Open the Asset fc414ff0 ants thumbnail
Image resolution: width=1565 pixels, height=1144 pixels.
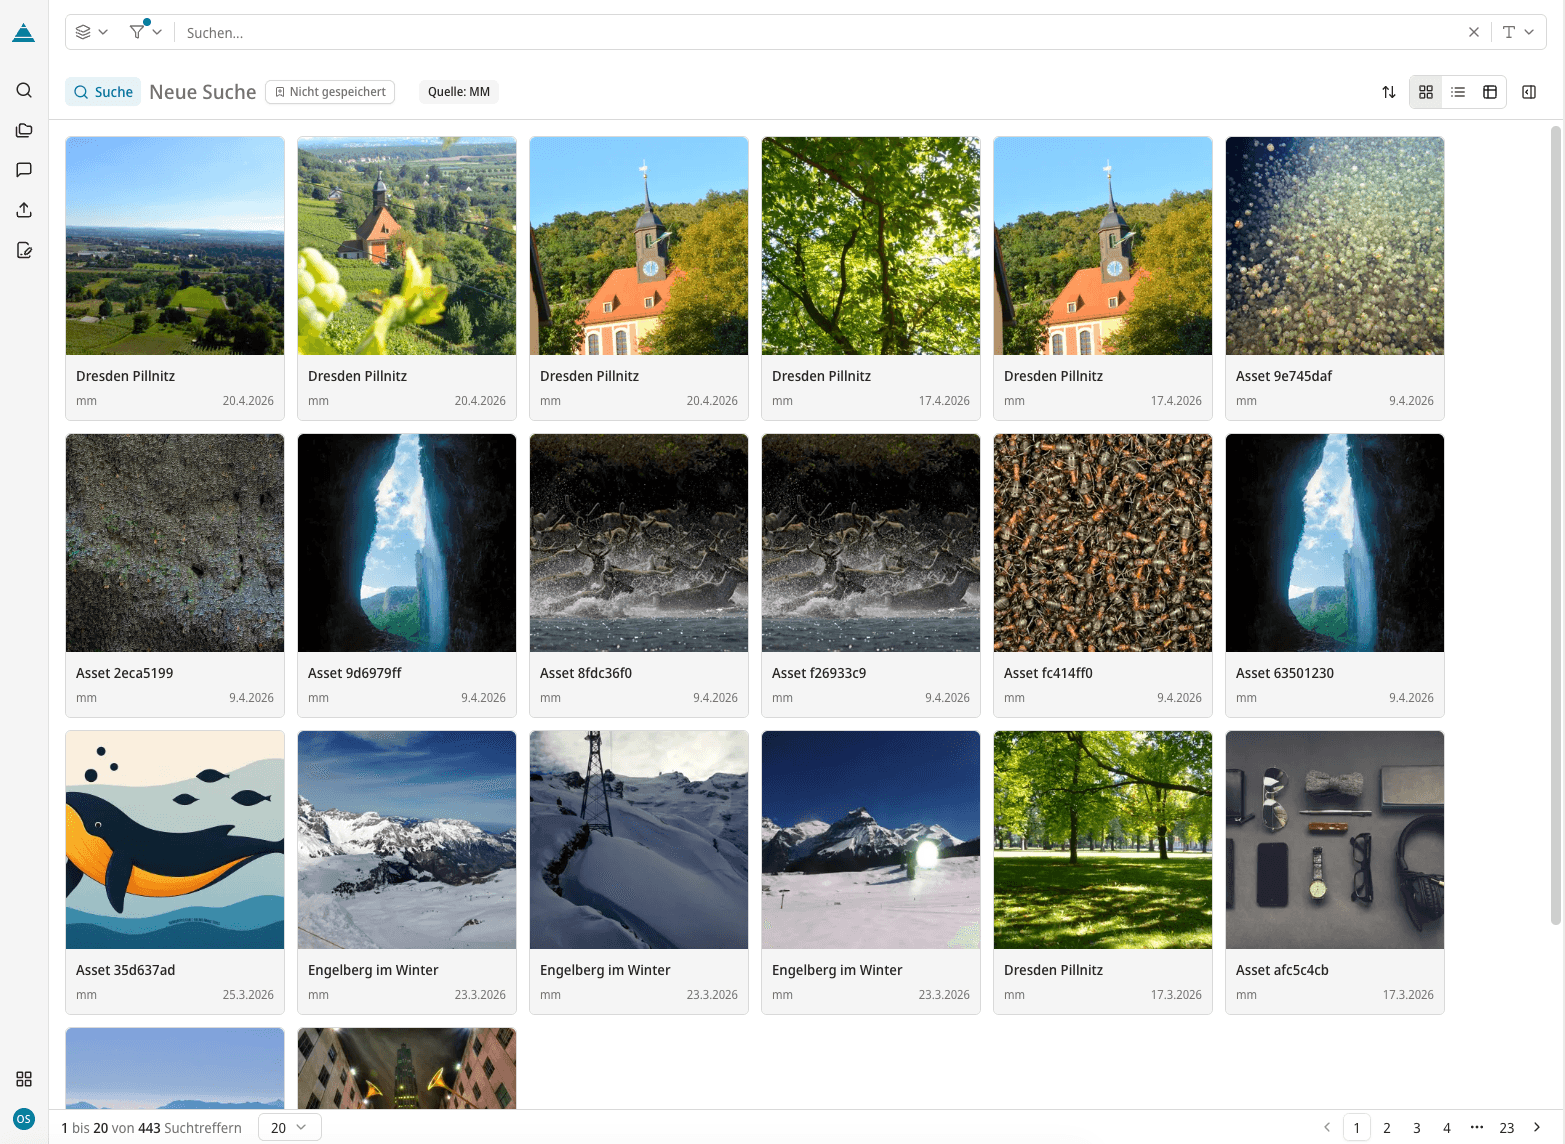tap(1103, 543)
